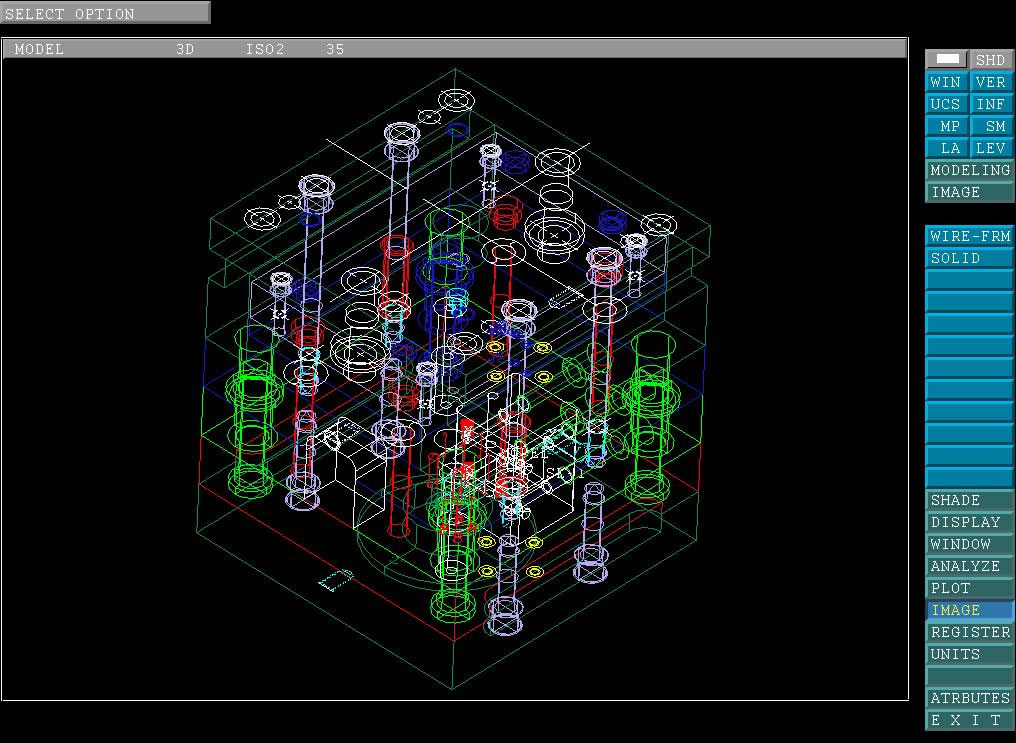Select the ANALYZE menu item

point(969,566)
